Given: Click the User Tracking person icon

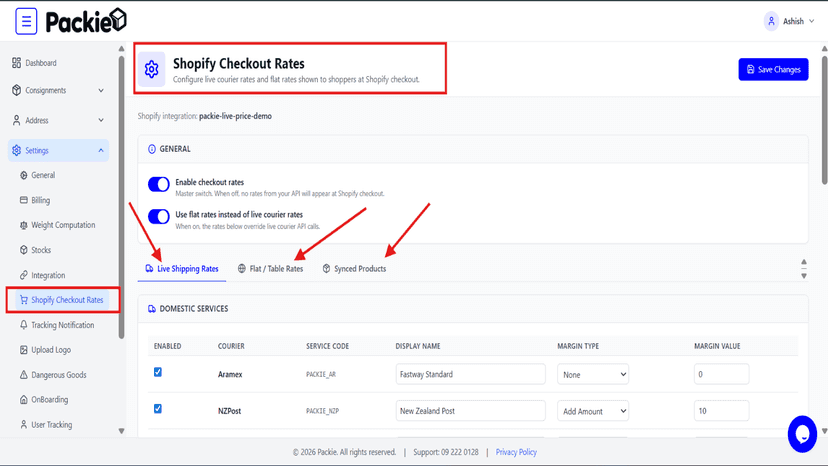Looking at the screenshot, I should pos(23,424).
